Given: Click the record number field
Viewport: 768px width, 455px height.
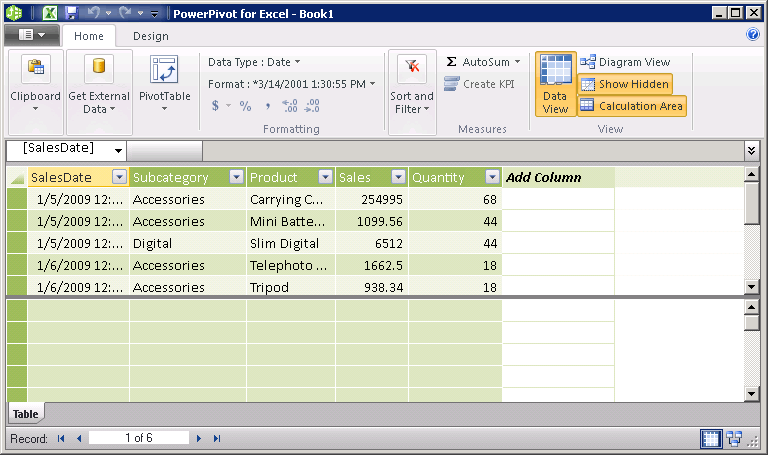Looking at the screenshot, I should coord(139,438).
